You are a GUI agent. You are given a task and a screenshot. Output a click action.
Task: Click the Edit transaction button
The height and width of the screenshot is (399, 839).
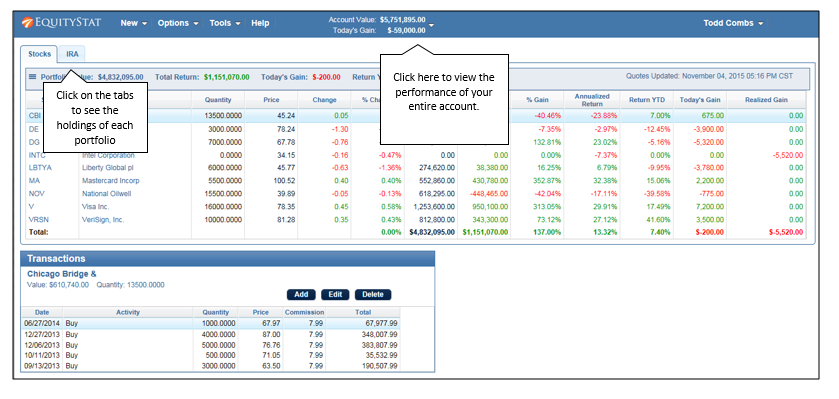(x=335, y=294)
